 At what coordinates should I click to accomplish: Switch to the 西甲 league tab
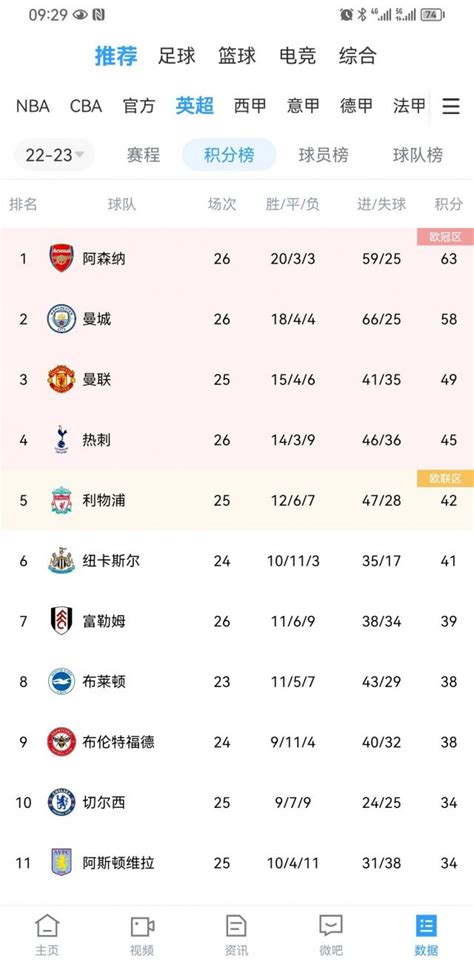click(250, 106)
